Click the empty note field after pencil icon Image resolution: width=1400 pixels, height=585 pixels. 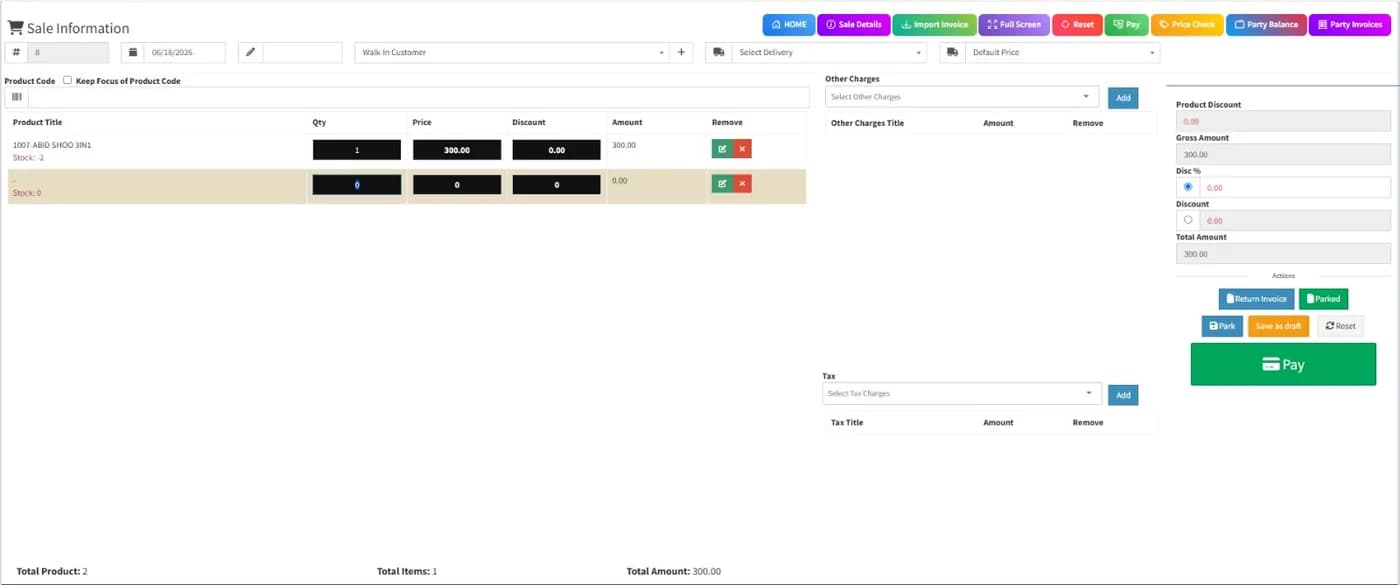point(302,52)
